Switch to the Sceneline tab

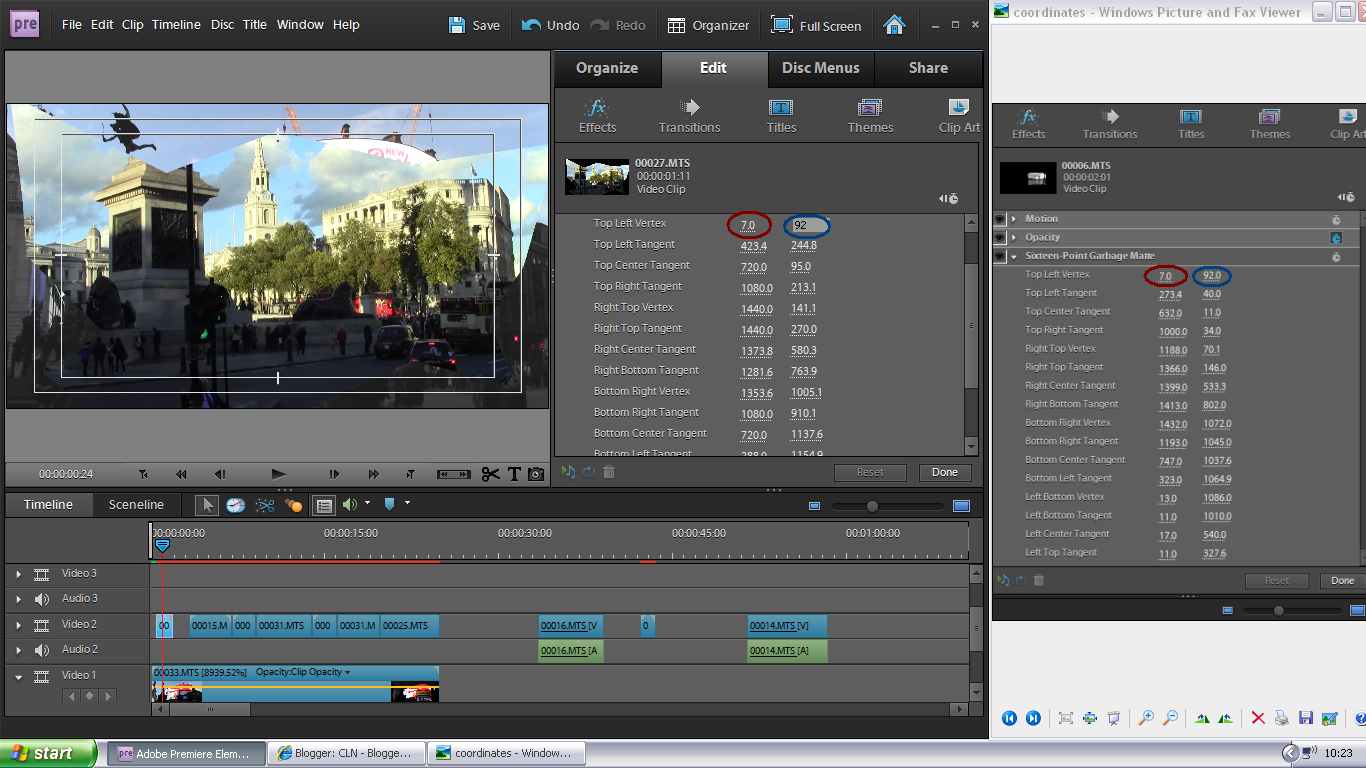tap(136, 505)
